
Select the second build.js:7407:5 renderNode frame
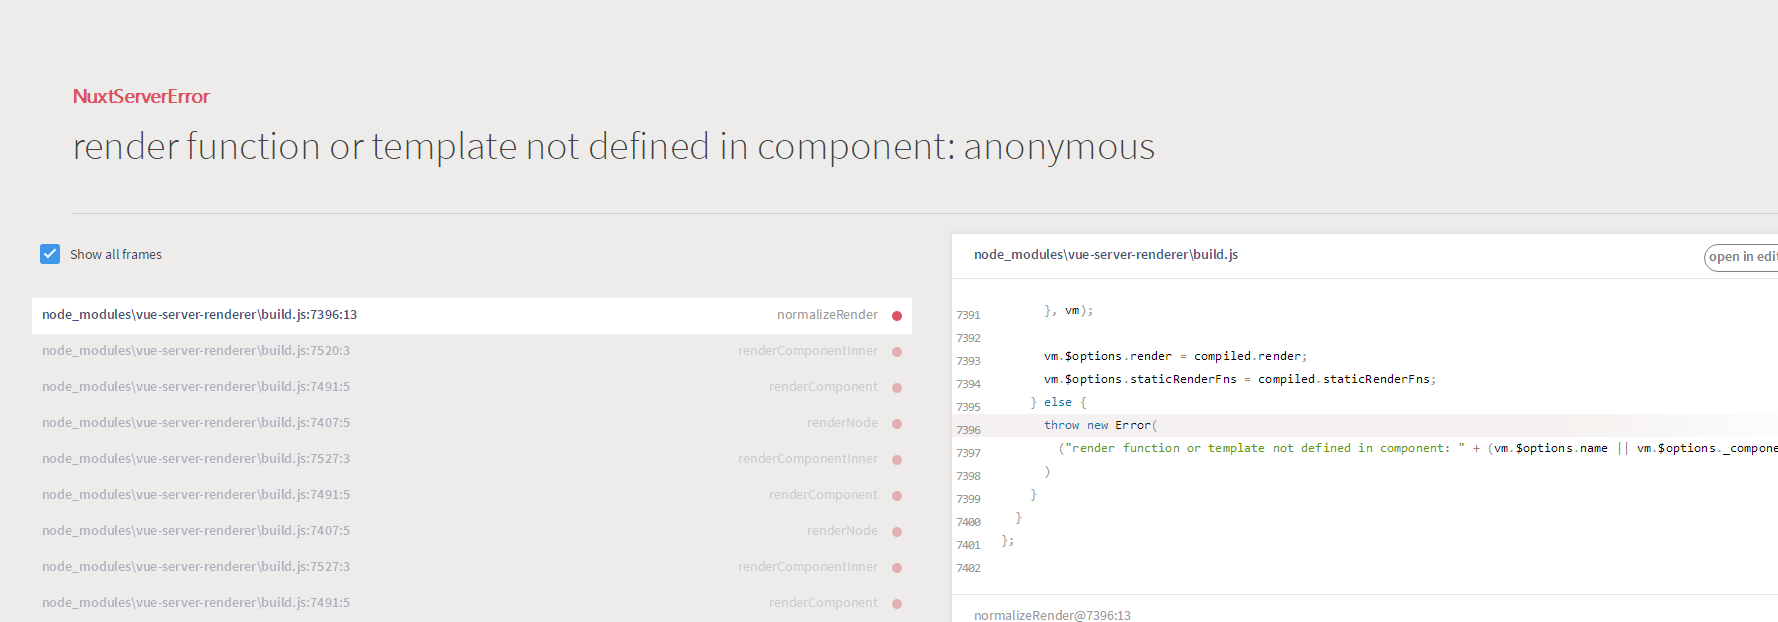click(x=472, y=531)
